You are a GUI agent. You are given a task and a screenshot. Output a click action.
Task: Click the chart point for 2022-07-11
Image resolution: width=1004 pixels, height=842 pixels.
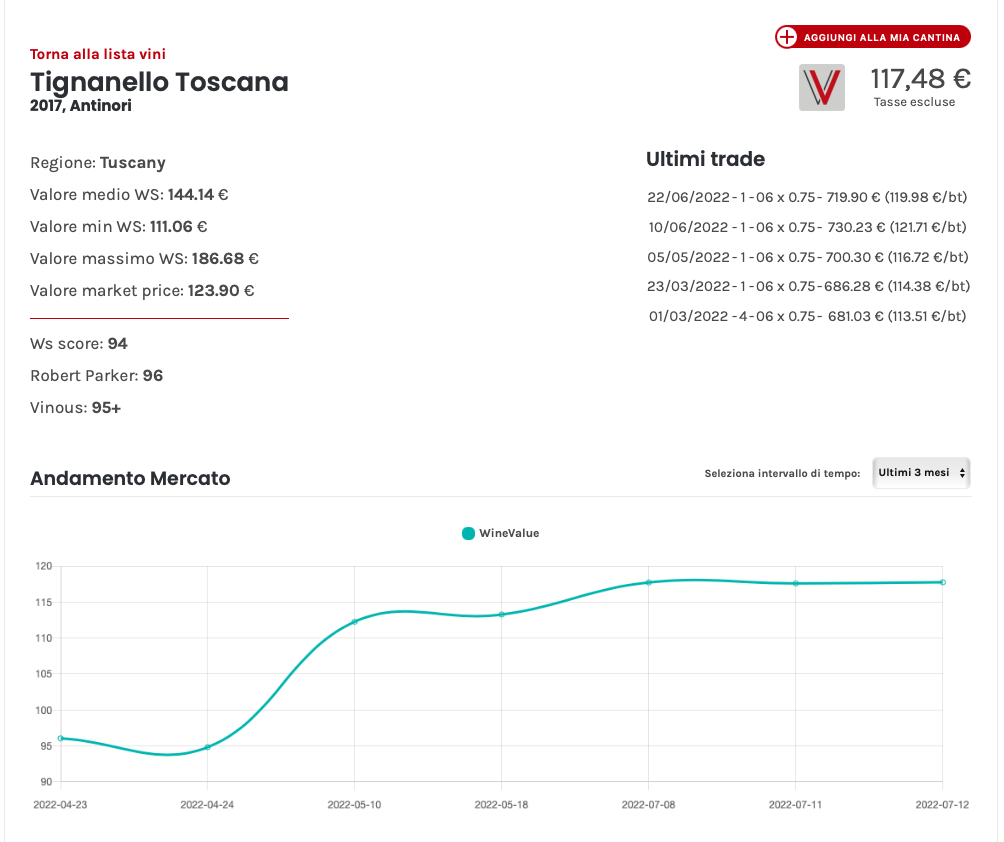click(796, 583)
